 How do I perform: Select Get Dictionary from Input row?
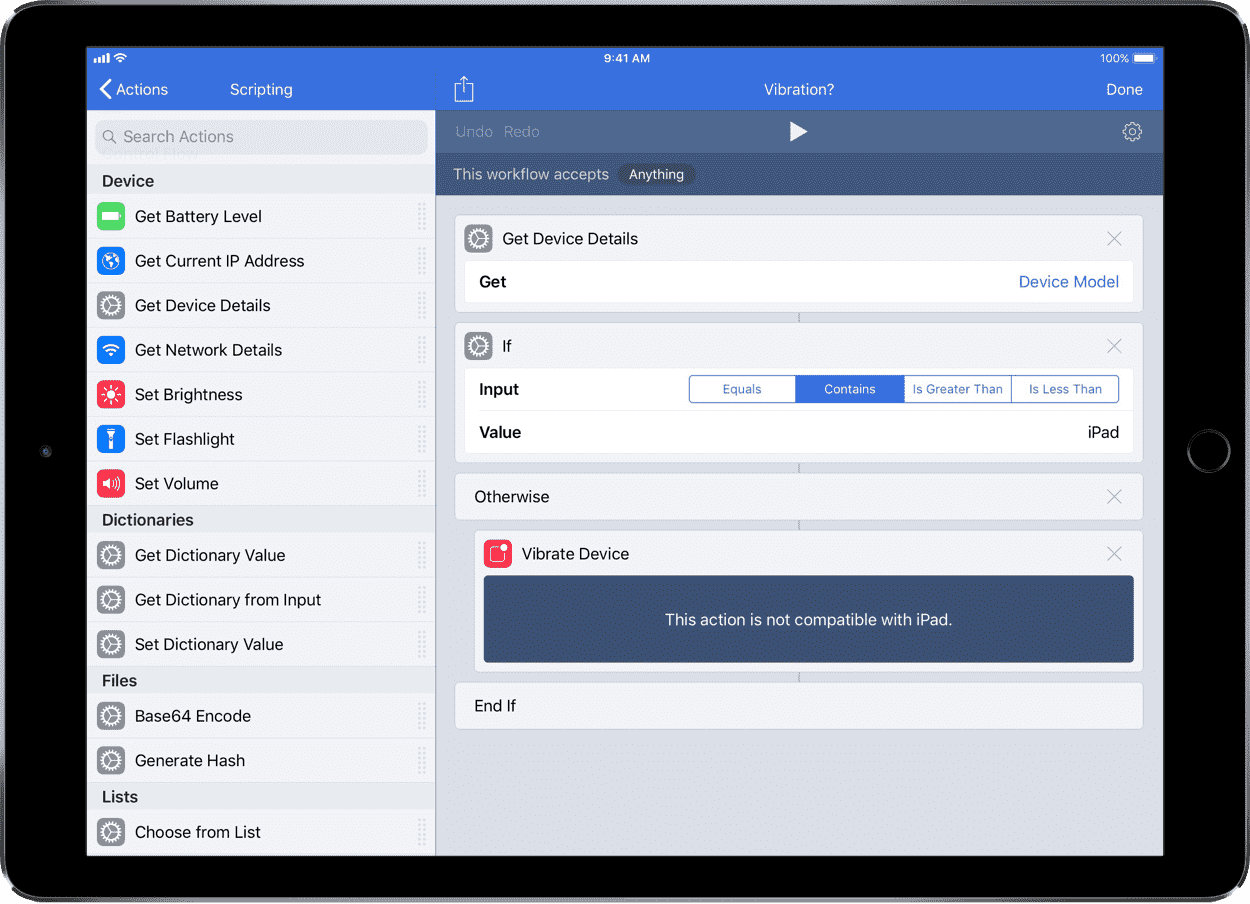(261, 600)
